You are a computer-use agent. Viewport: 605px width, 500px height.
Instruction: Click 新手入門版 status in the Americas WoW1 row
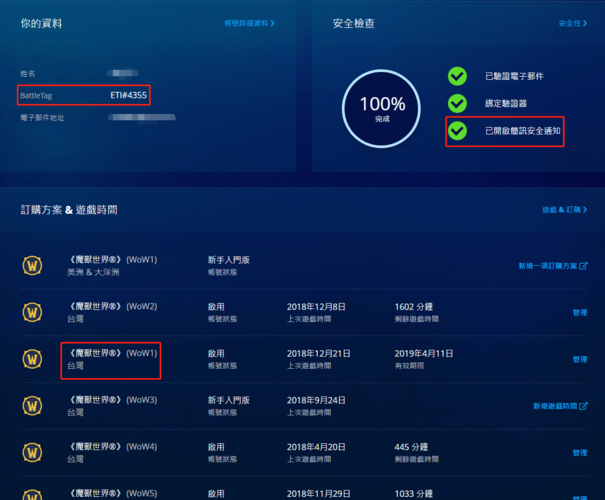(x=228, y=260)
